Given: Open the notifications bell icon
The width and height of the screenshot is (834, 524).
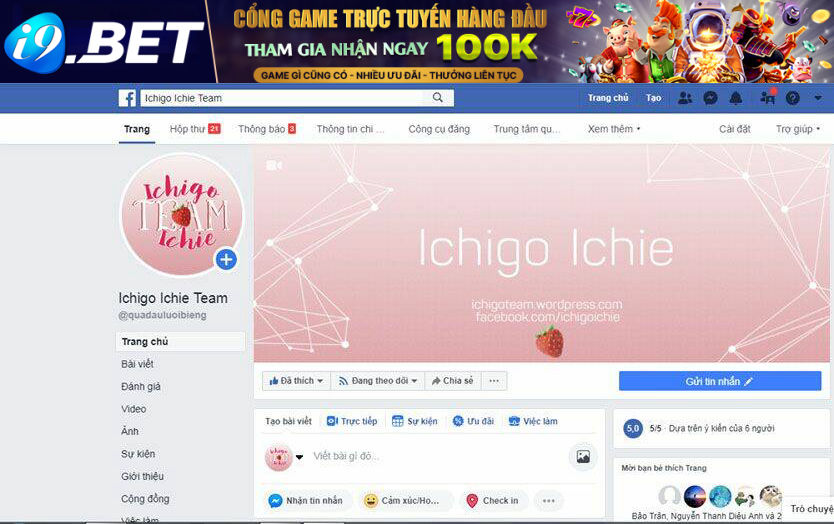Looking at the screenshot, I should click(x=736, y=98).
